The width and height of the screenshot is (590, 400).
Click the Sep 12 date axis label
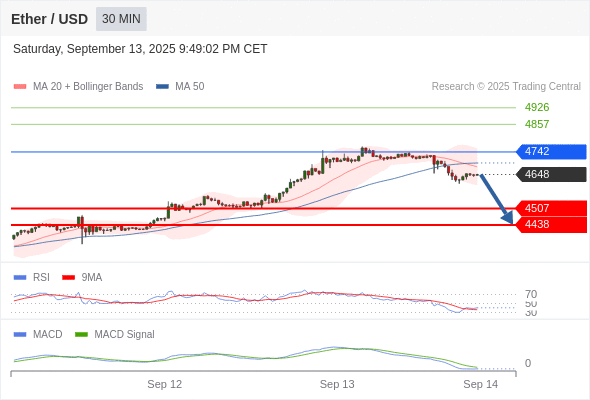point(164,384)
